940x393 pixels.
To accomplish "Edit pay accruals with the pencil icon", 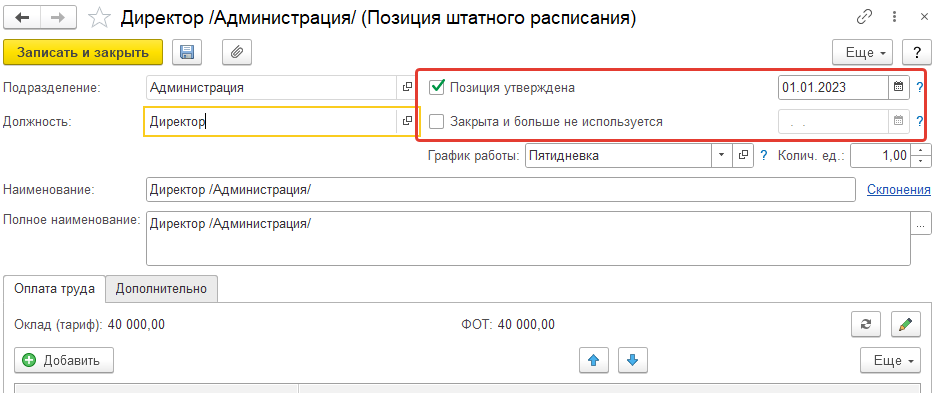I will click(x=905, y=324).
